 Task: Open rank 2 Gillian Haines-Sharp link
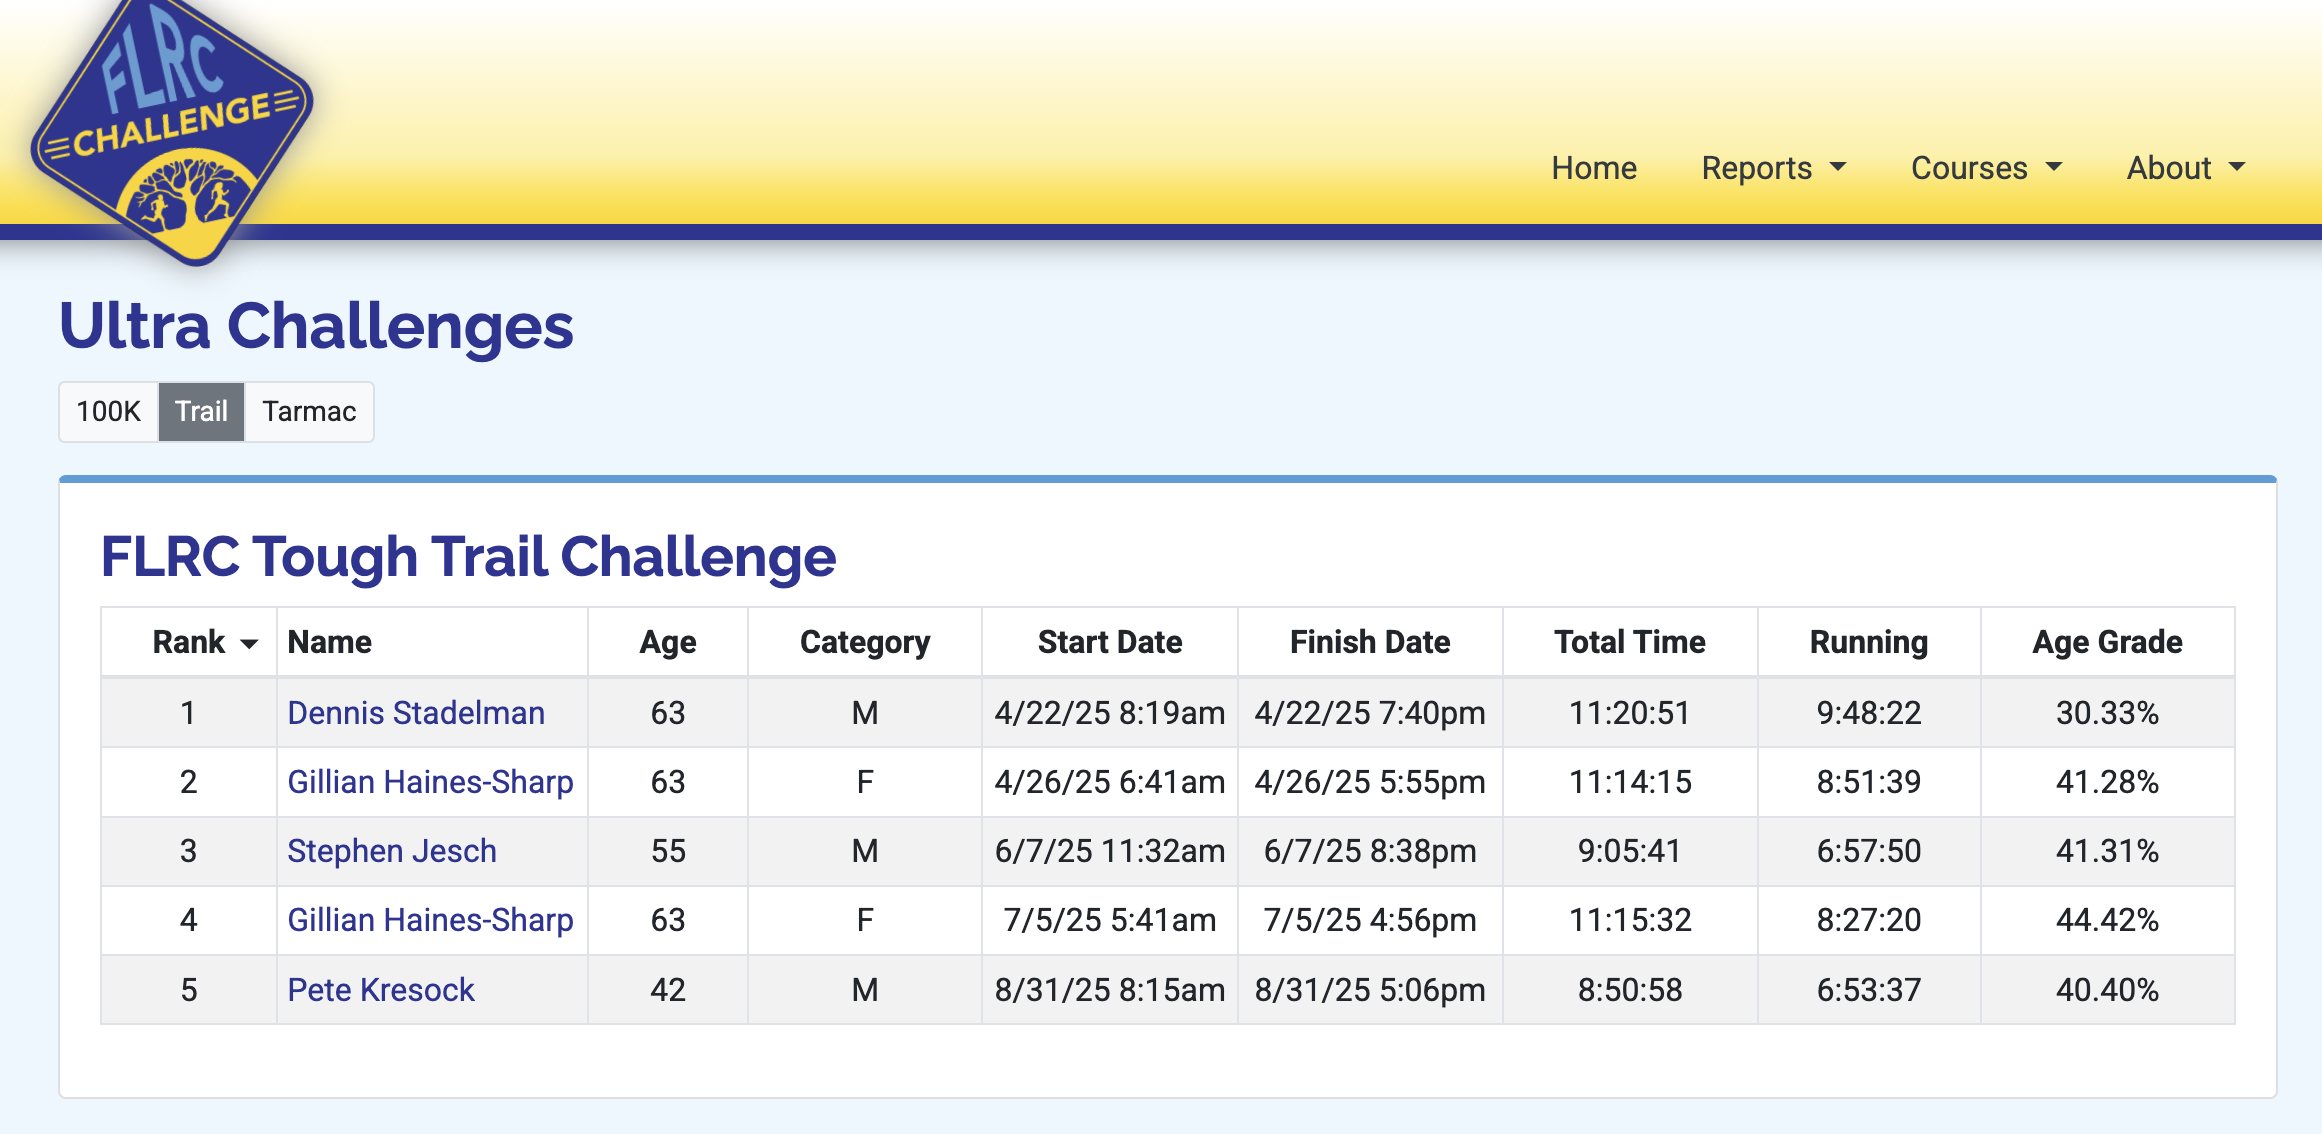[430, 781]
